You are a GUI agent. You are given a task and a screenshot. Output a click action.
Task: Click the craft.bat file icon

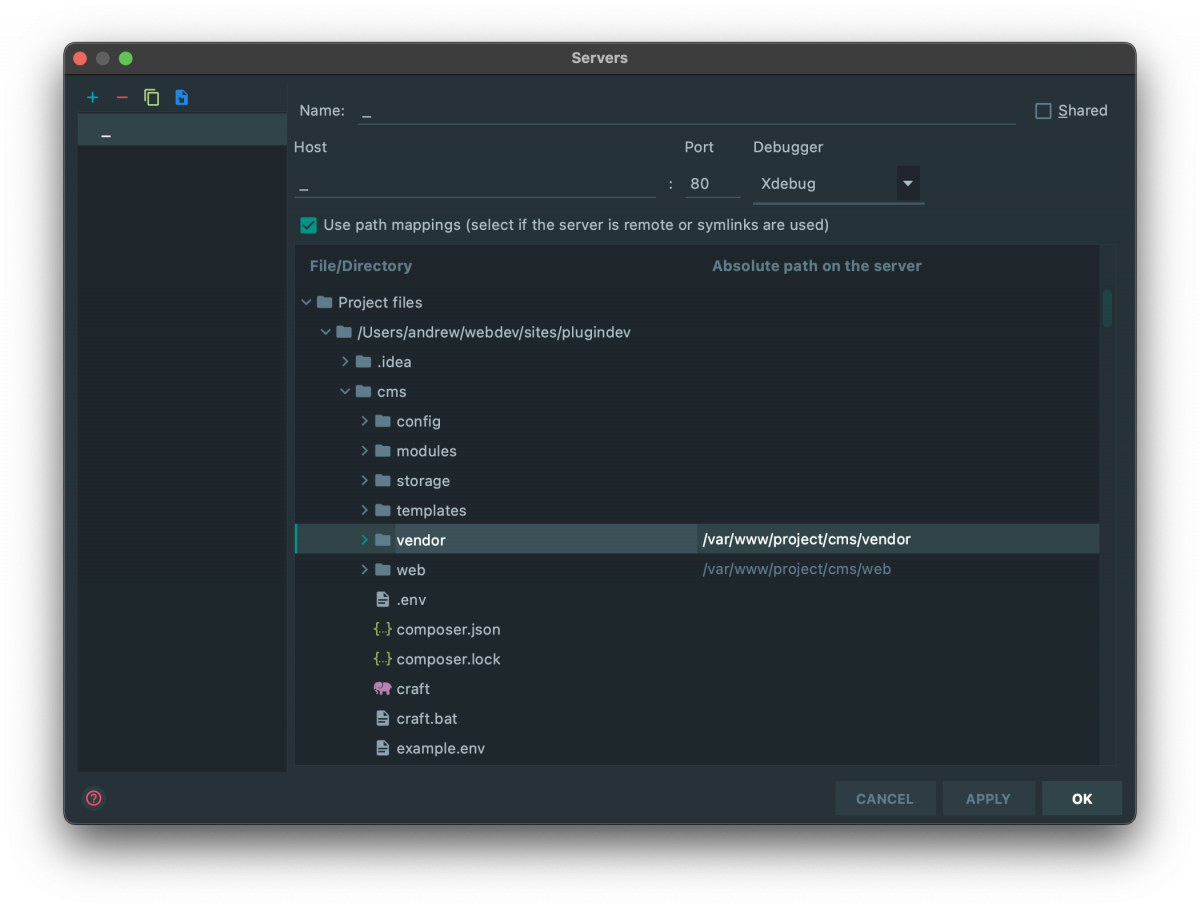(x=382, y=718)
